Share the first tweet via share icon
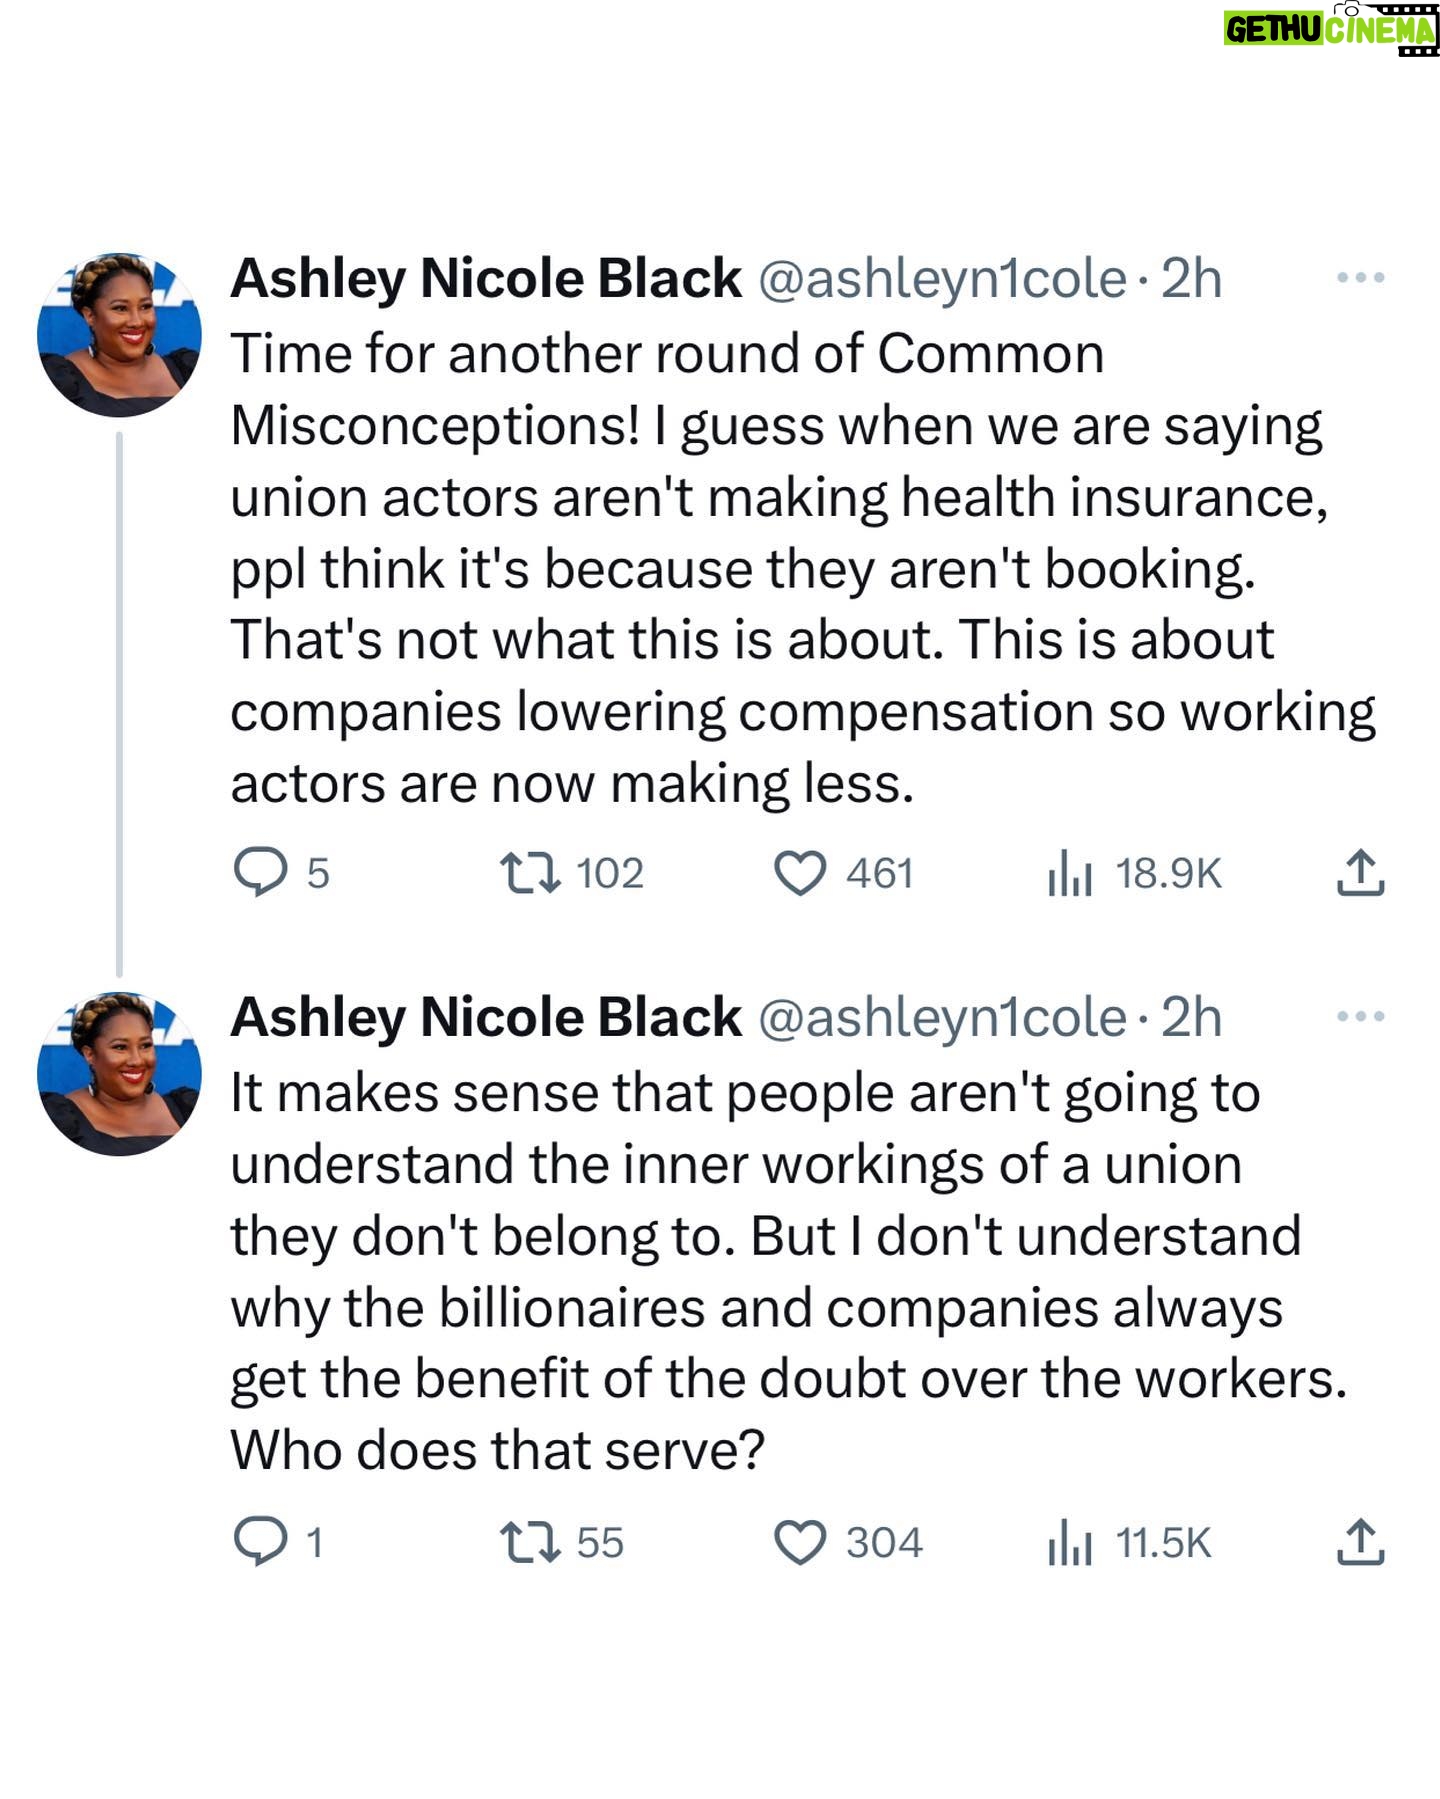Screen dimensions: 1440x1799 [1360, 872]
